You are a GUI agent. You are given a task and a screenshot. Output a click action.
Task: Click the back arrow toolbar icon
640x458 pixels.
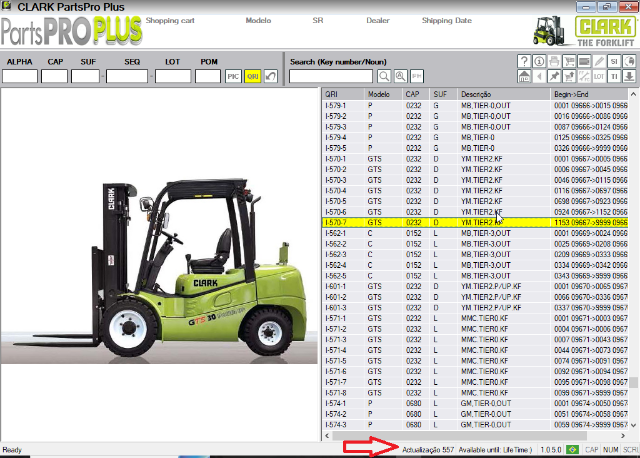click(539, 76)
